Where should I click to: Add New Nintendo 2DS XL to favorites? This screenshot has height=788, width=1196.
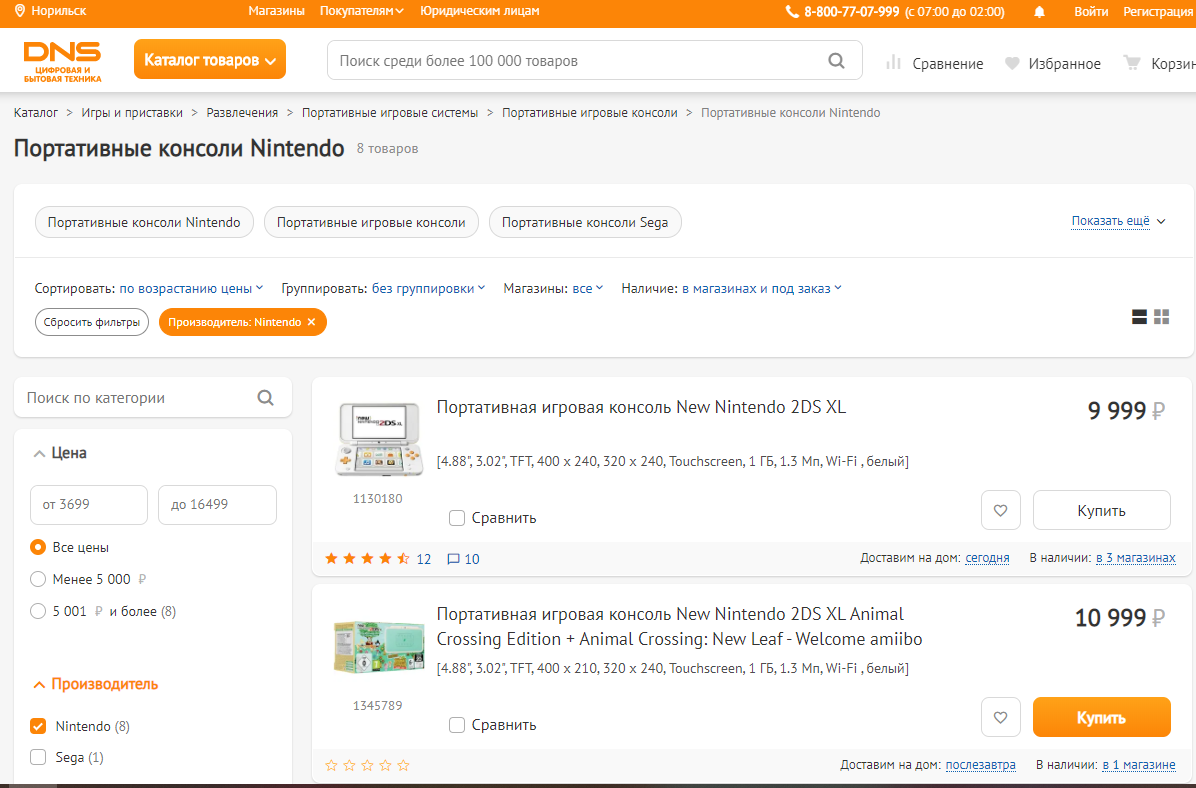click(1001, 510)
